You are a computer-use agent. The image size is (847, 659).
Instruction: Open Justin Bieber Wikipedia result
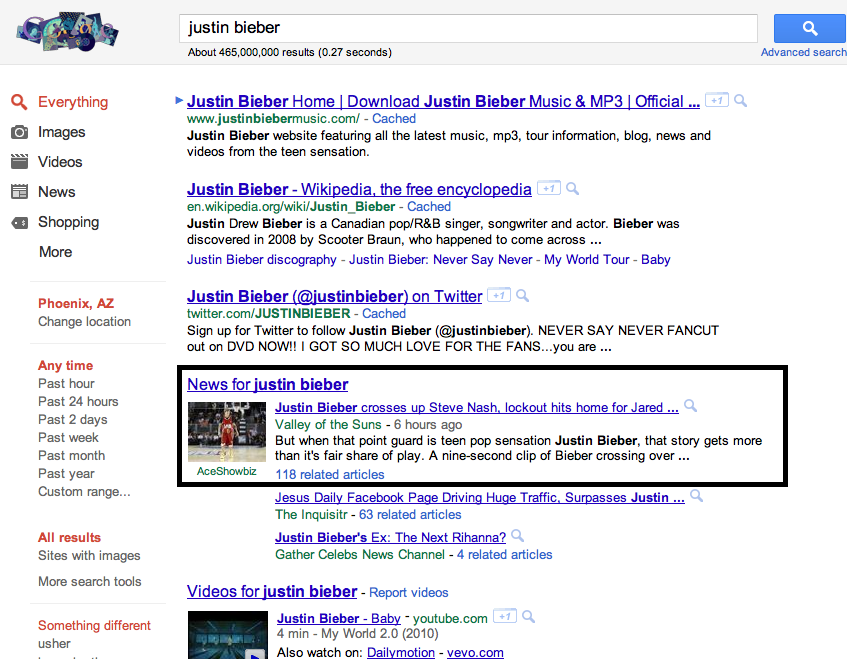coord(359,190)
